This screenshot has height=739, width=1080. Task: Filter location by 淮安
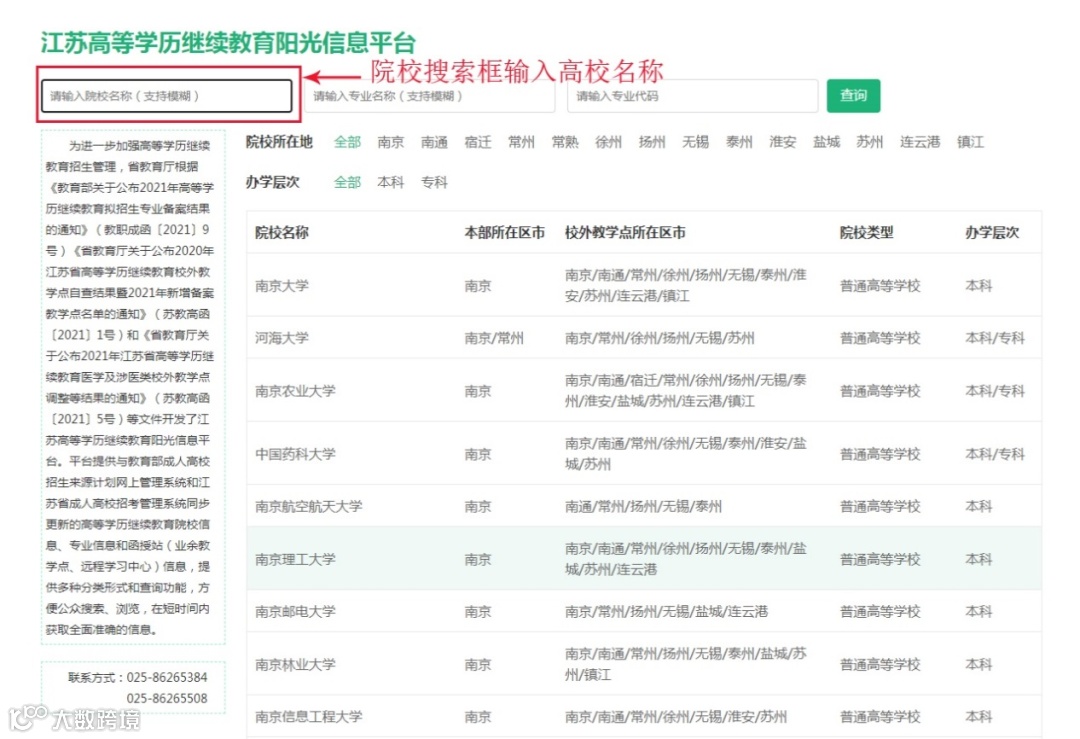(782, 142)
